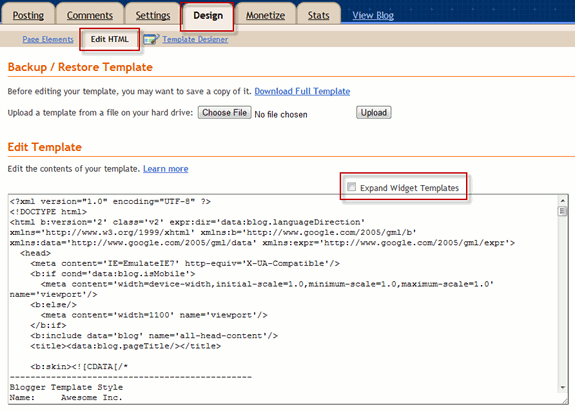575x411 pixels.
Task: Open the Page Elements sub-tab
Action: coord(48,39)
